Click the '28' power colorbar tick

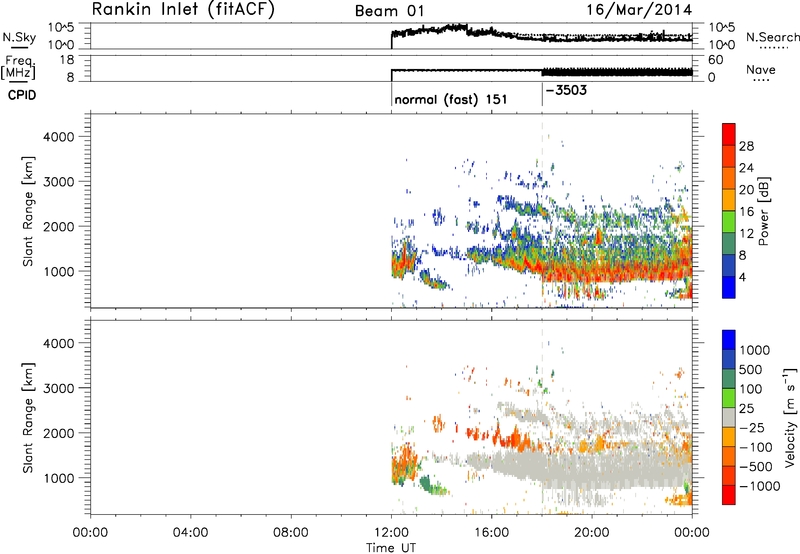(746, 146)
